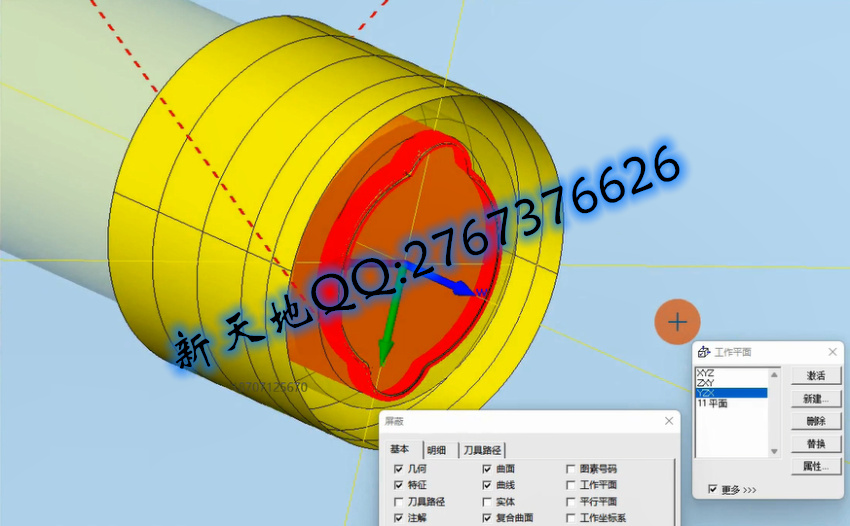
Task: Select XYZ in the work plane list
Action: [x=706, y=373]
